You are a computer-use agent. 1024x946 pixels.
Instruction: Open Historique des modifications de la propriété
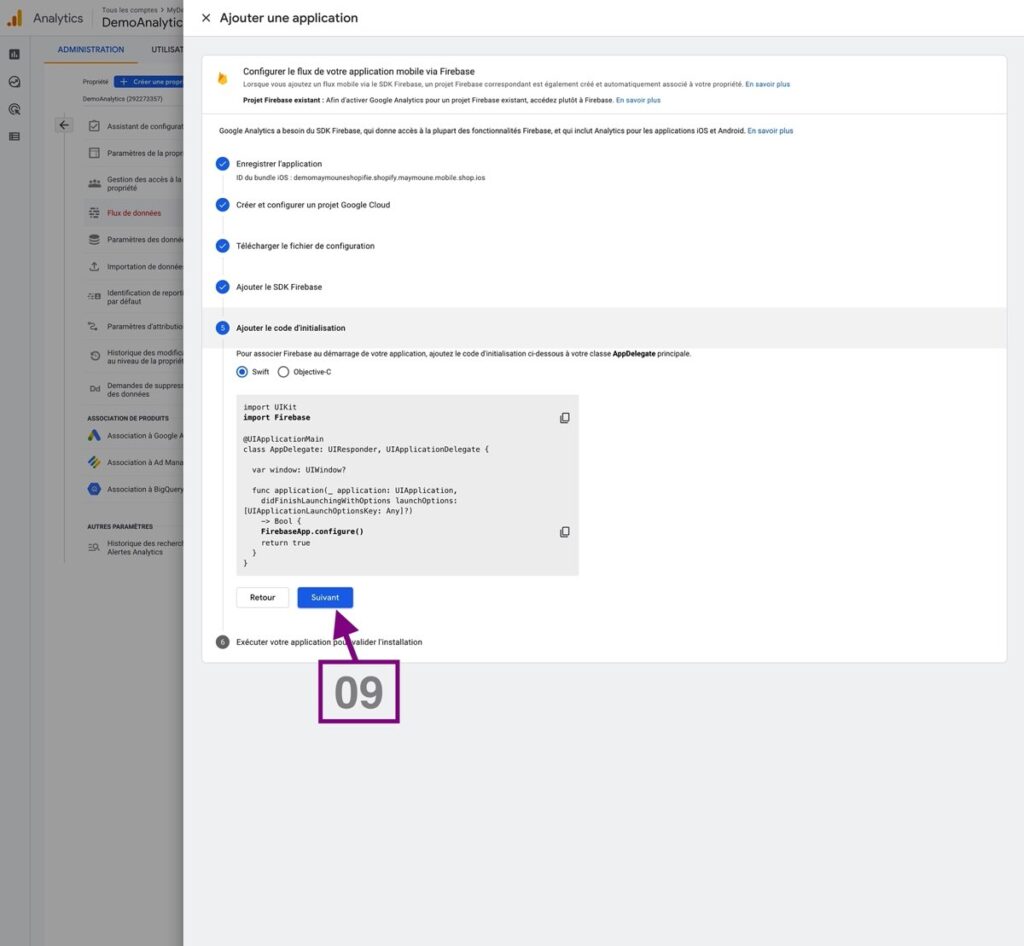[135, 356]
